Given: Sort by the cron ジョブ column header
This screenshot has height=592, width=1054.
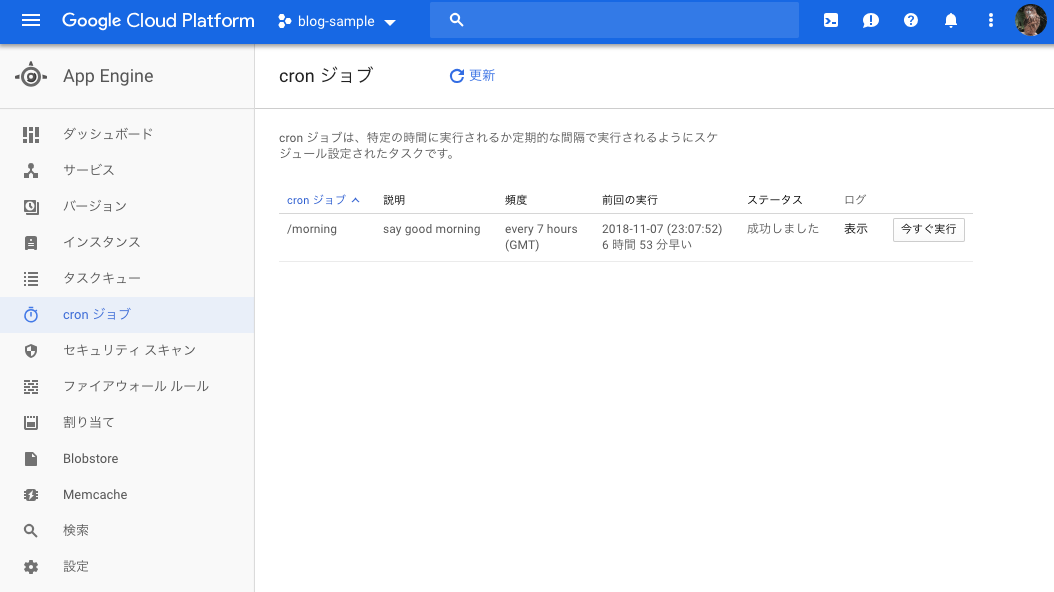Looking at the screenshot, I should point(323,200).
